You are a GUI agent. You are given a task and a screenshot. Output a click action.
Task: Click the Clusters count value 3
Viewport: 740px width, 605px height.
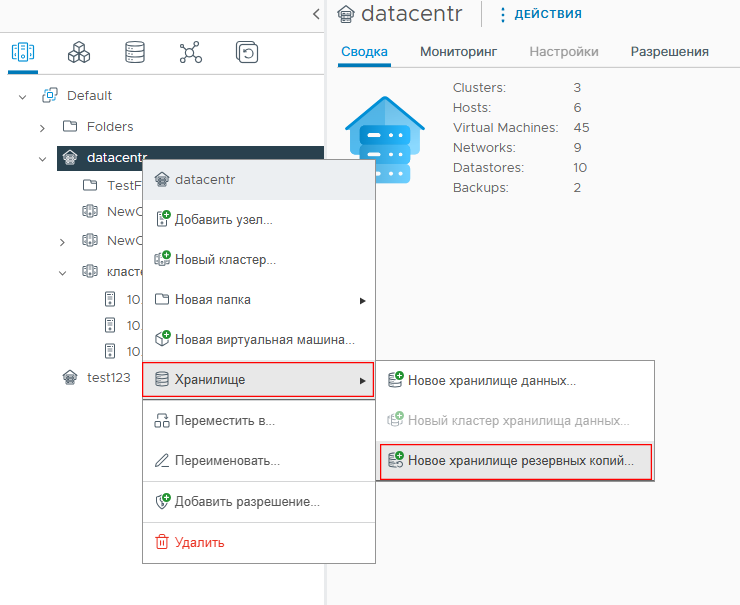(x=577, y=88)
